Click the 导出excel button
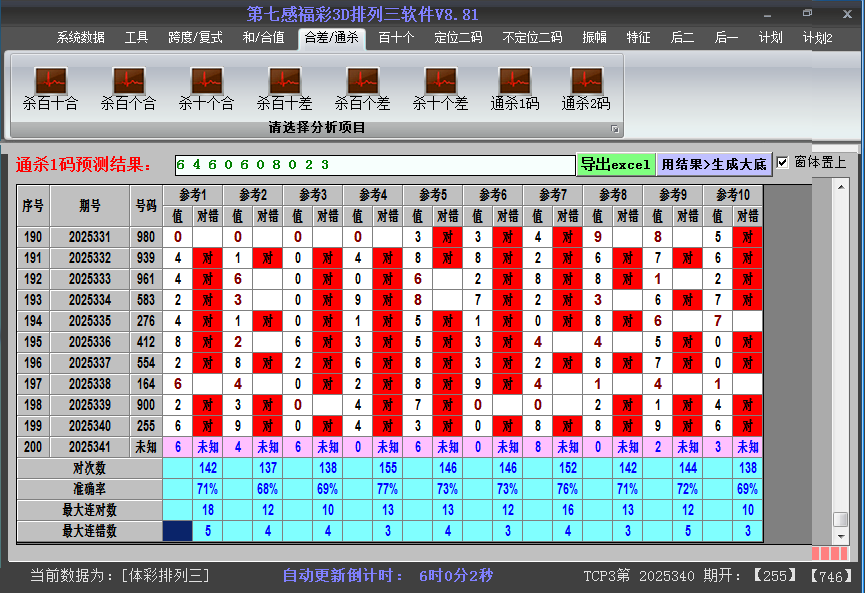The height and width of the screenshot is (593, 865). (x=615, y=164)
